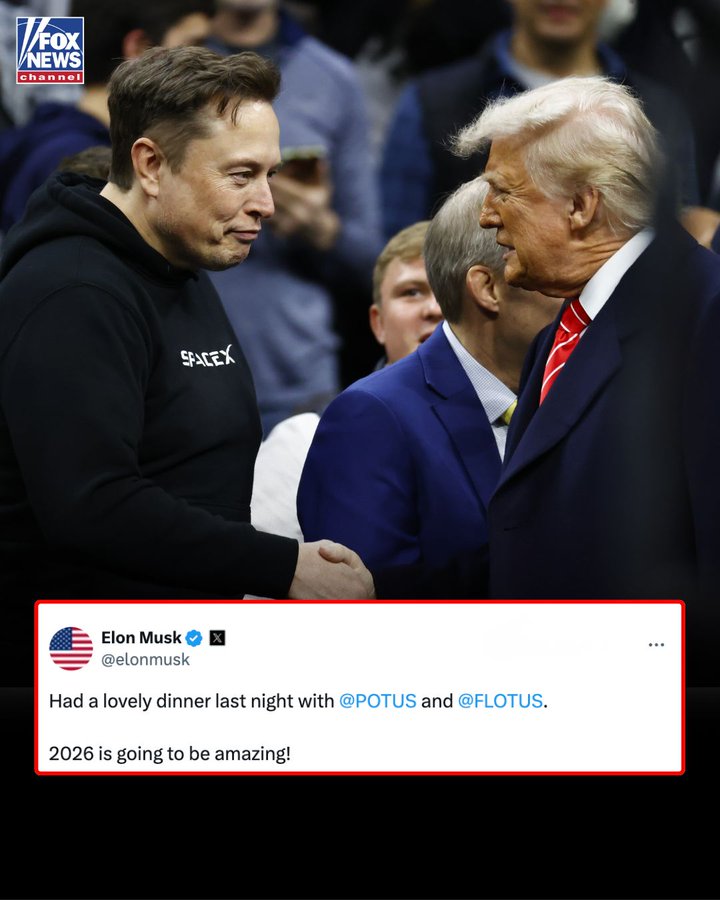The height and width of the screenshot is (900, 720).
Task: Click the blue verified checkmark badge
Action: tap(194, 638)
